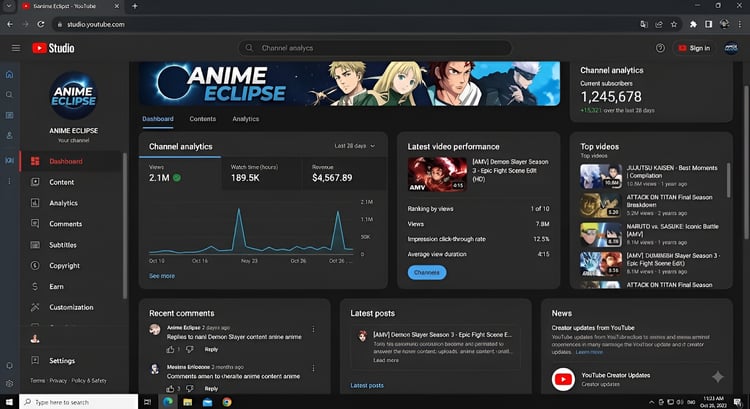Open the NARUTO vs. SASUKE video thumbnail
Viewport: 750px width, 409px height.
click(x=601, y=235)
